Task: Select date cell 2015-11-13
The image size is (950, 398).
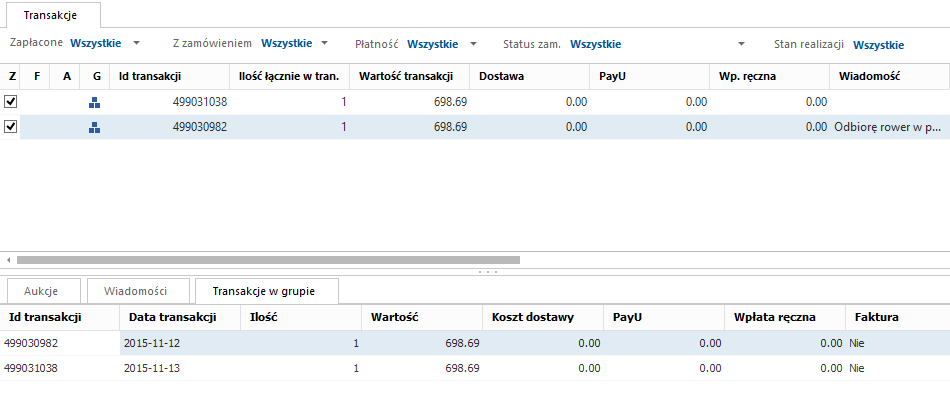Action: (181, 368)
